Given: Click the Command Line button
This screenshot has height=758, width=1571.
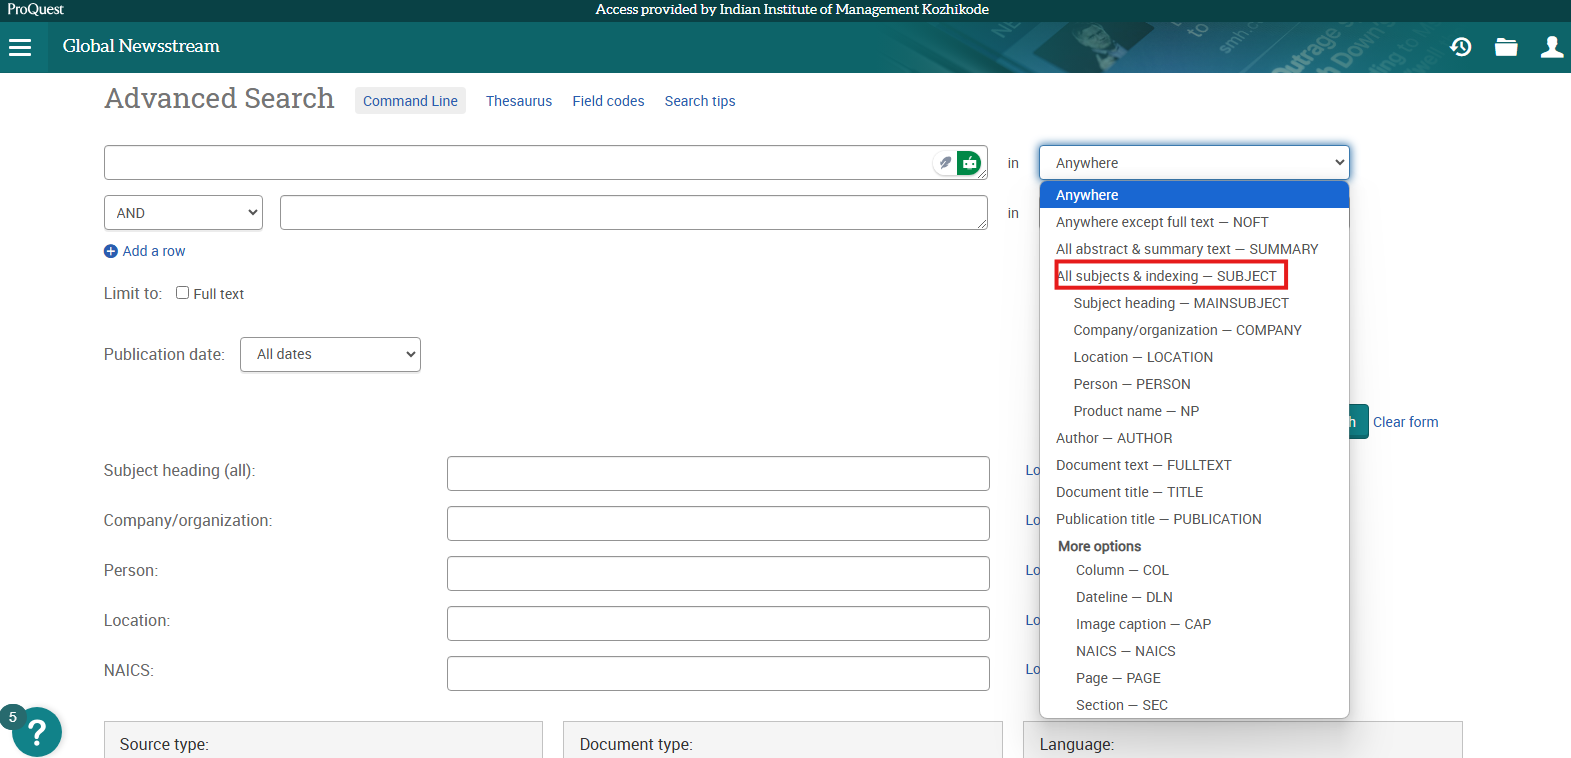Looking at the screenshot, I should click(x=410, y=101).
